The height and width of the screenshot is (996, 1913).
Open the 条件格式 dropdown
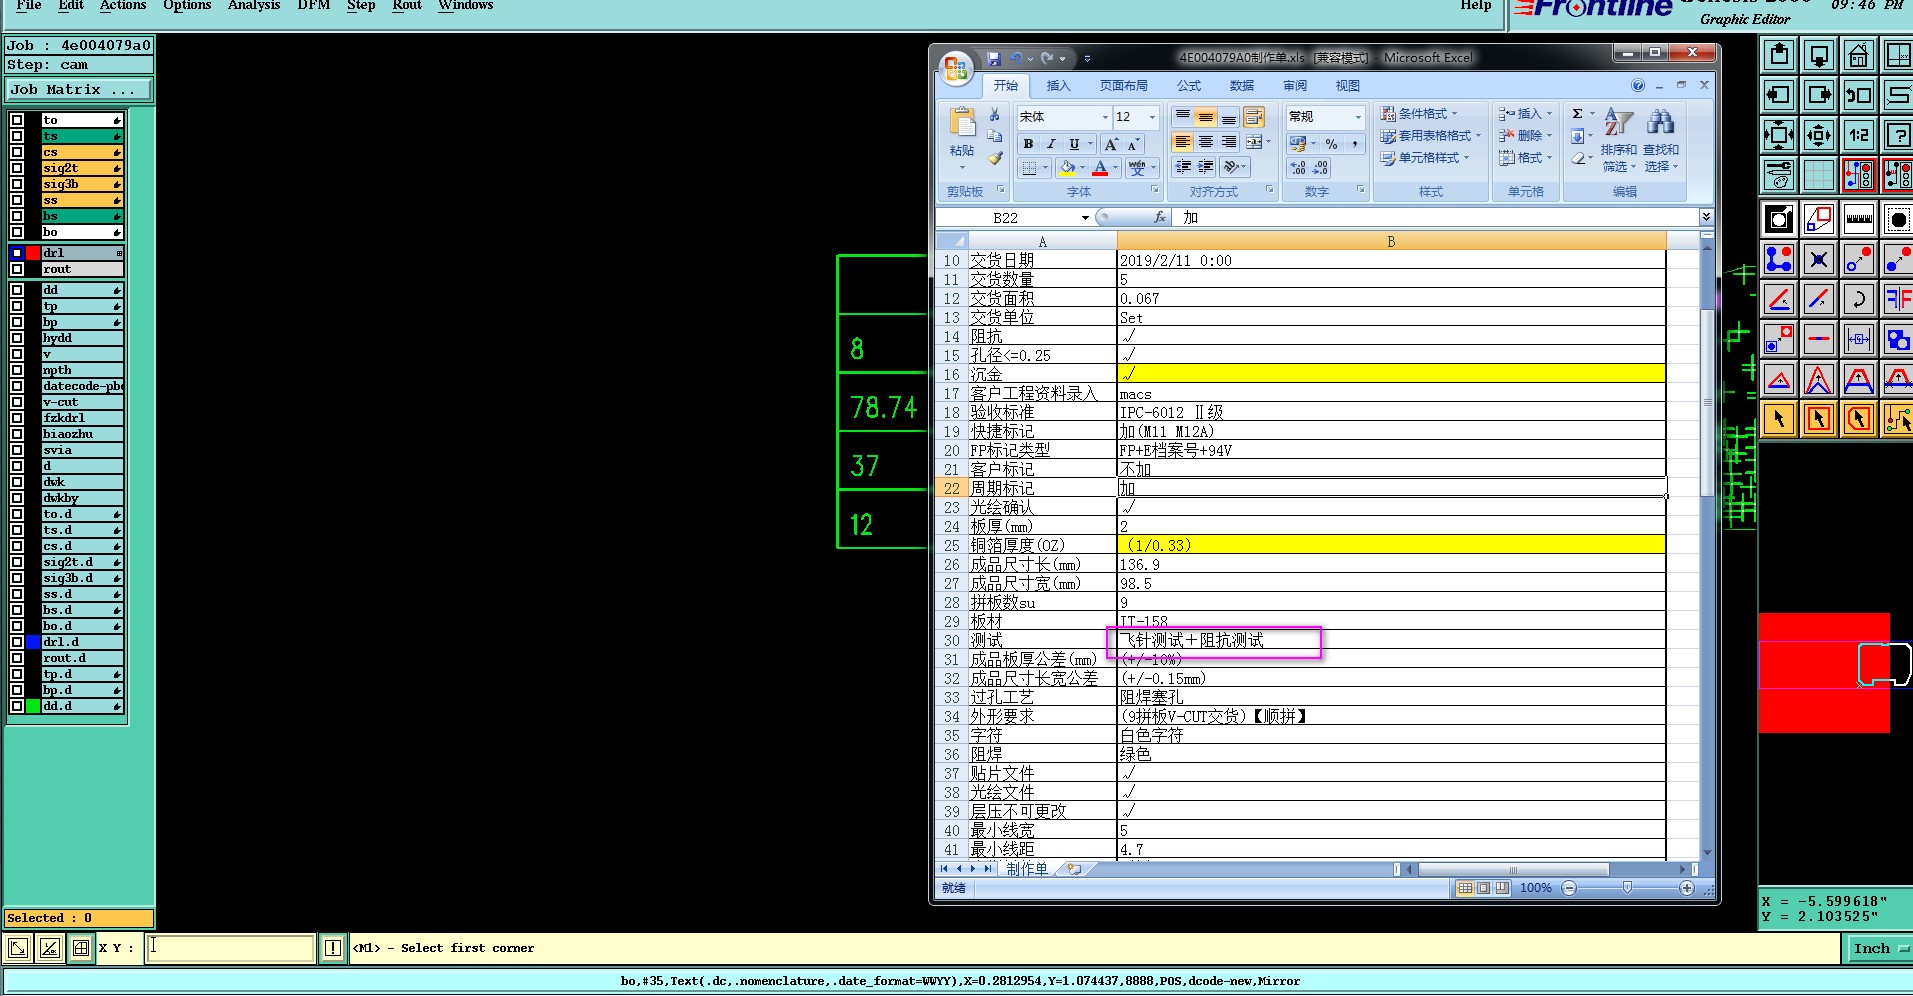coord(1418,114)
